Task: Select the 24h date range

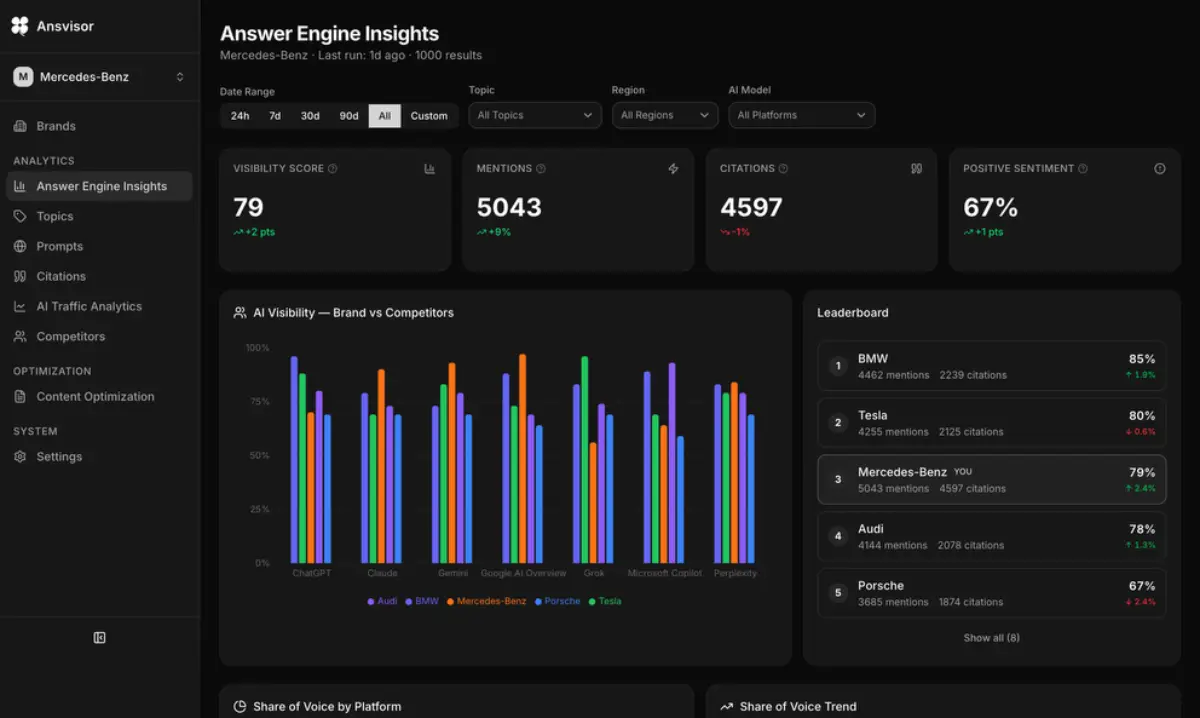Action: point(240,116)
